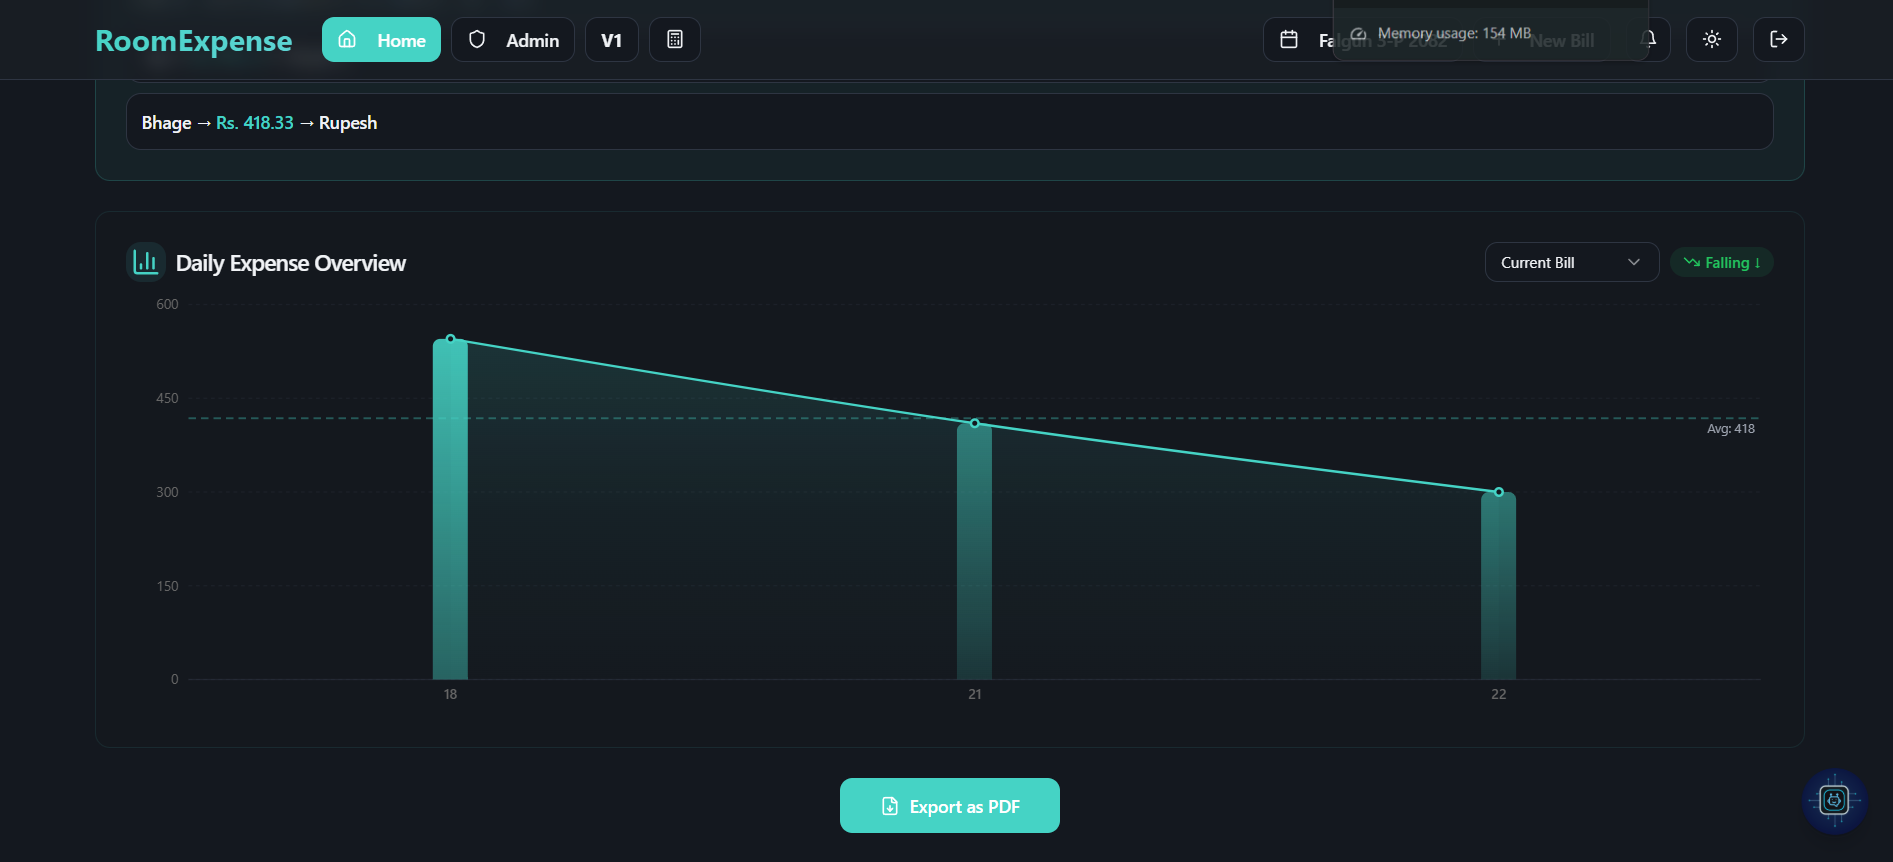This screenshot has height=862, width=1893.
Task: Click the RoomExpense logo
Action: (193, 41)
